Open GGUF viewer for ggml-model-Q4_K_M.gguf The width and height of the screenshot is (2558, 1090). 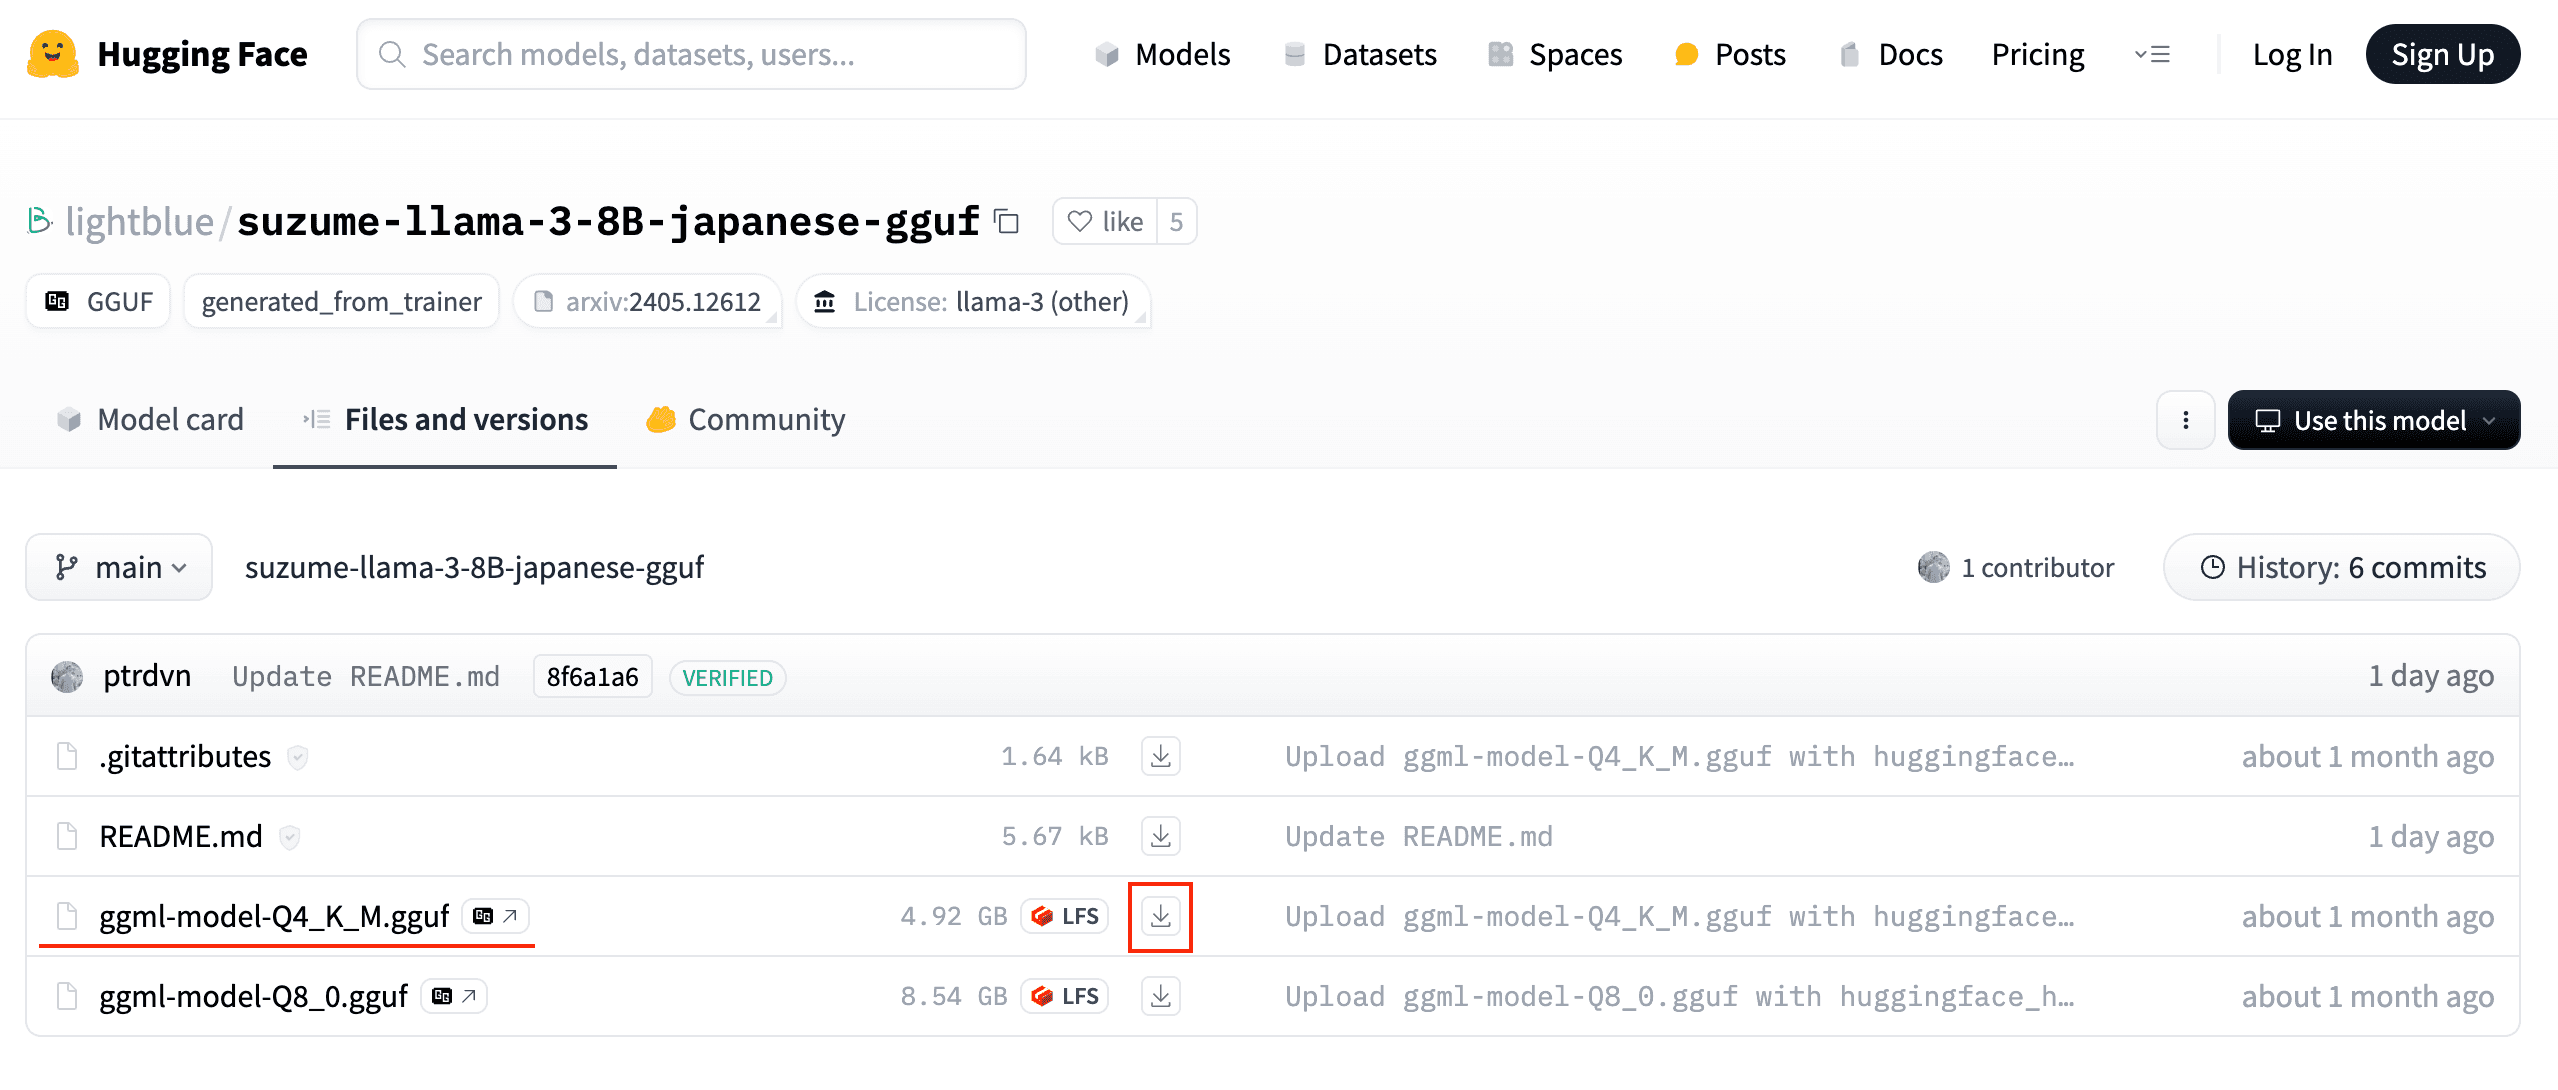point(495,916)
